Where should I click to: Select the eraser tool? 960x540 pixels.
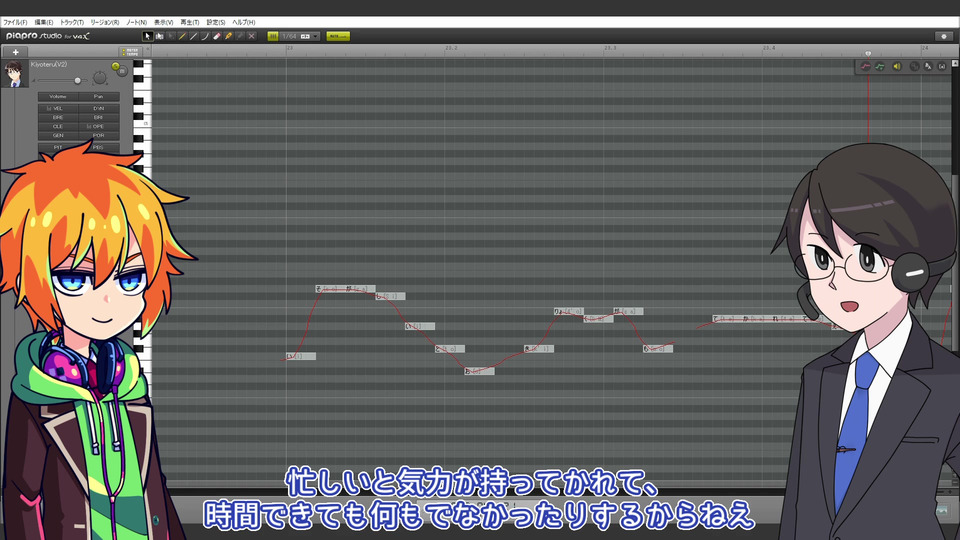coord(217,36)
